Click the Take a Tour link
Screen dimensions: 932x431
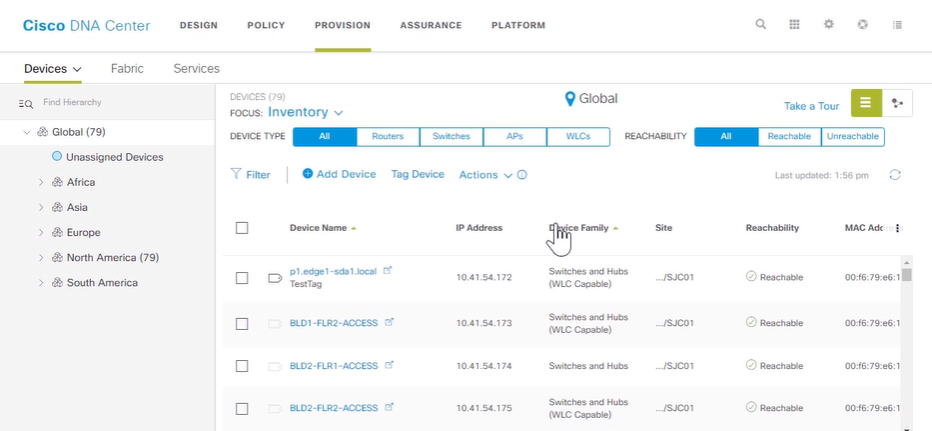point(811,106)
